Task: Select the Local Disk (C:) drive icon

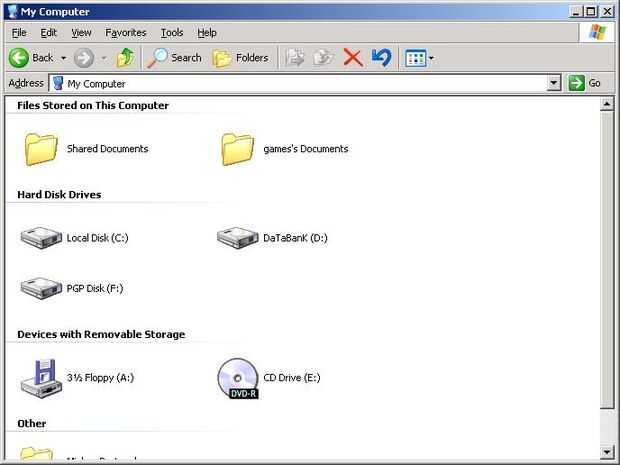Action: point(41,238)
